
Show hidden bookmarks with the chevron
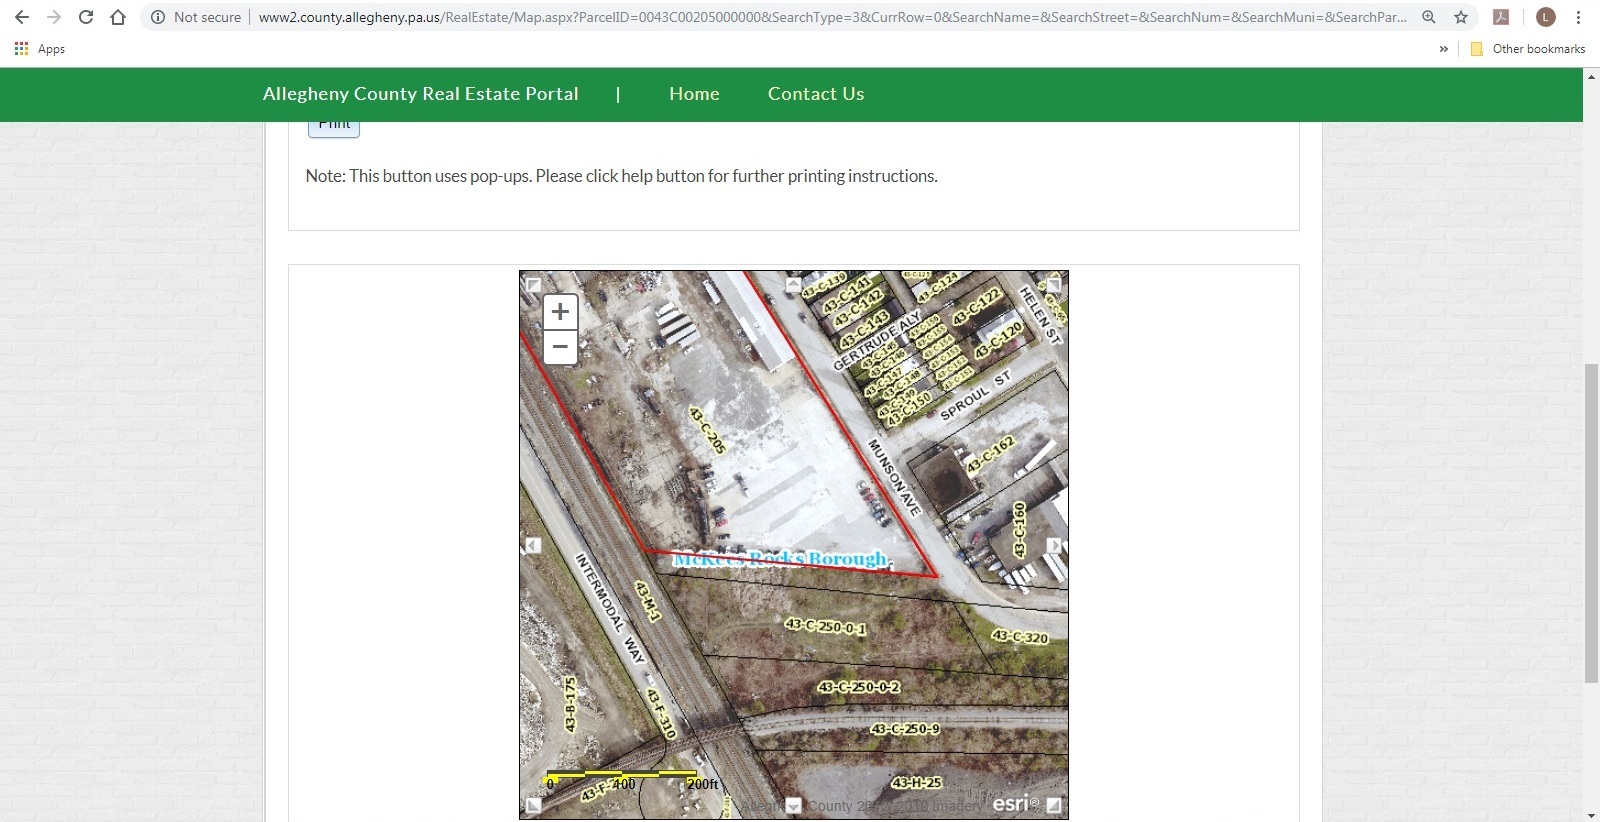click(1443, 48)
